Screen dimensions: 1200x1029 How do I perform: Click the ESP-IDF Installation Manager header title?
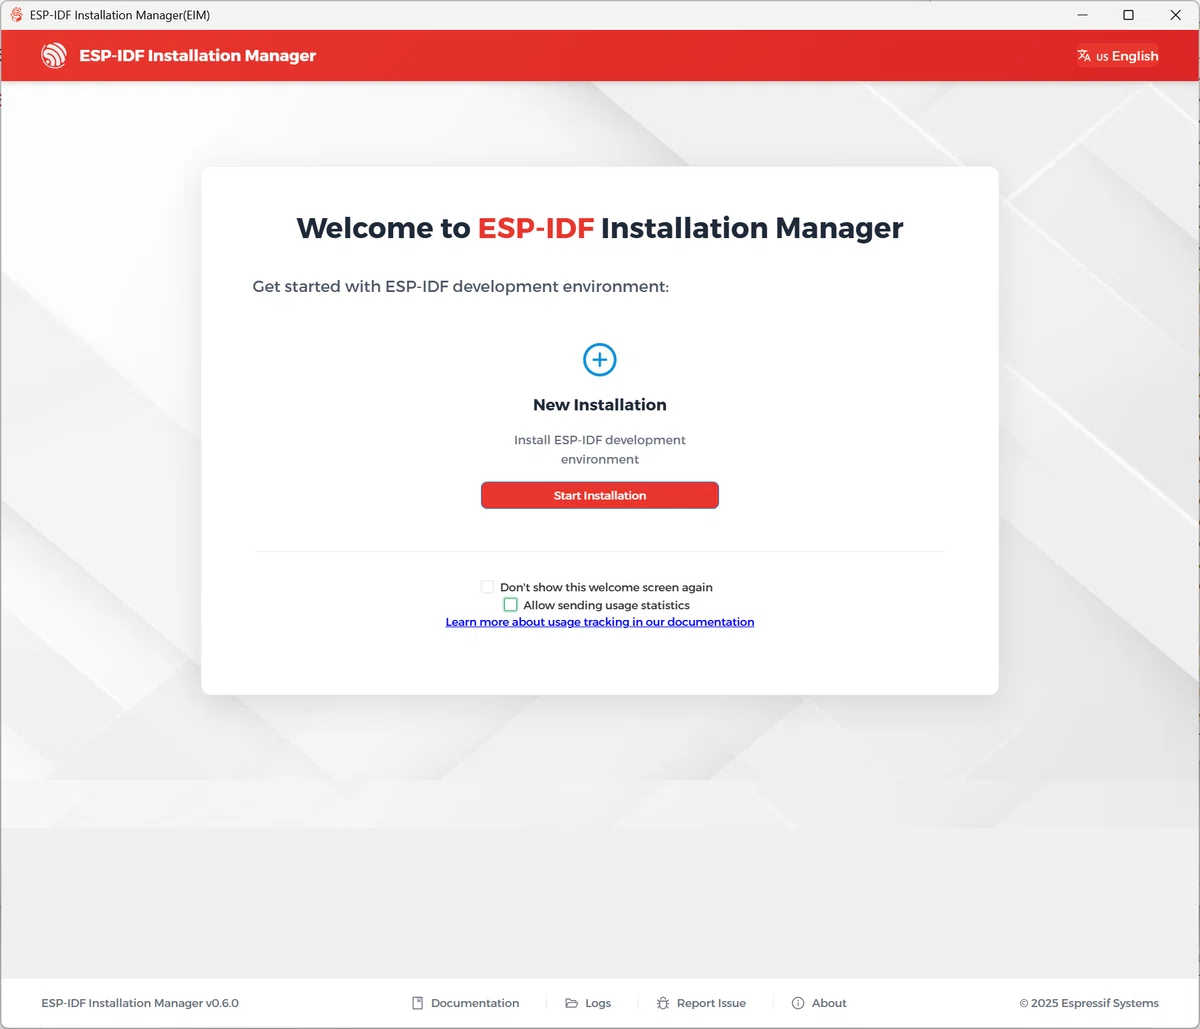(198, 56)
